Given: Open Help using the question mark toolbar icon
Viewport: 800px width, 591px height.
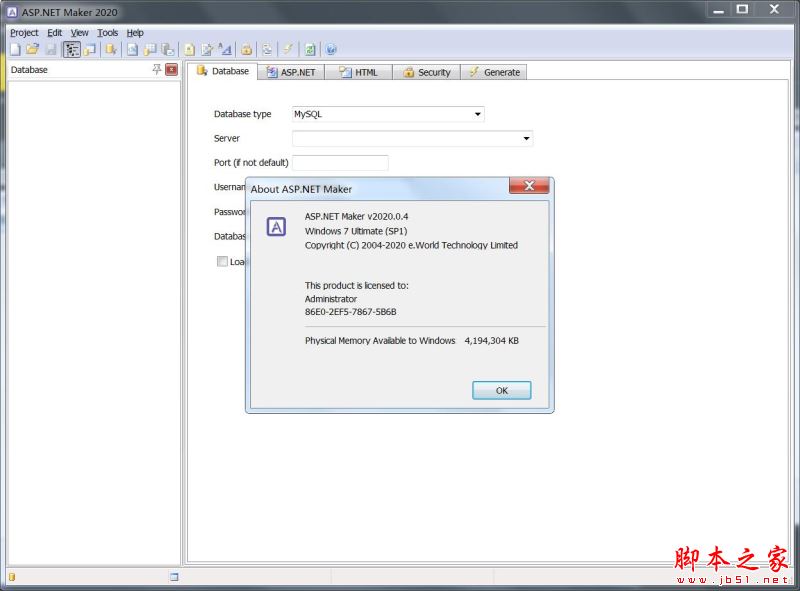Looking at the screenshot, I should pos(329,48).
